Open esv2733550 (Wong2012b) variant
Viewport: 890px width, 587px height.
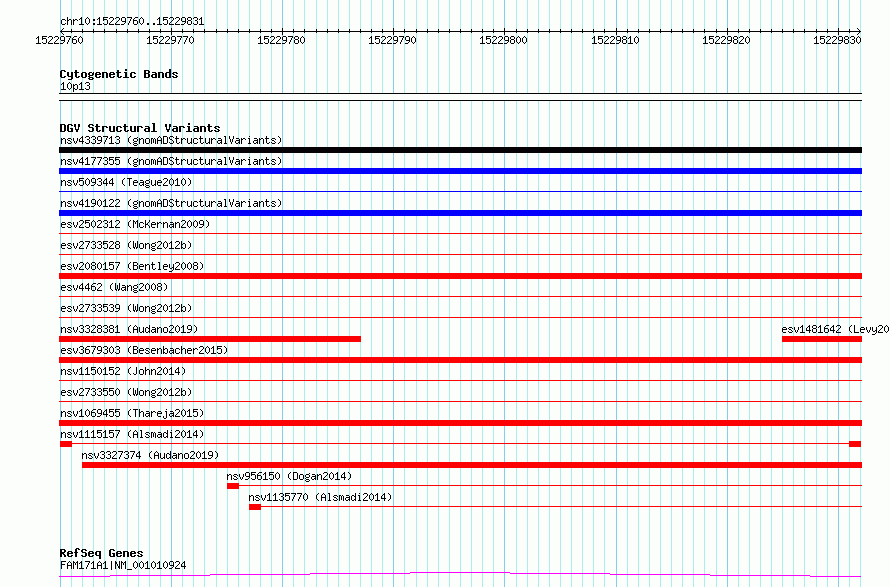[126, 392]
